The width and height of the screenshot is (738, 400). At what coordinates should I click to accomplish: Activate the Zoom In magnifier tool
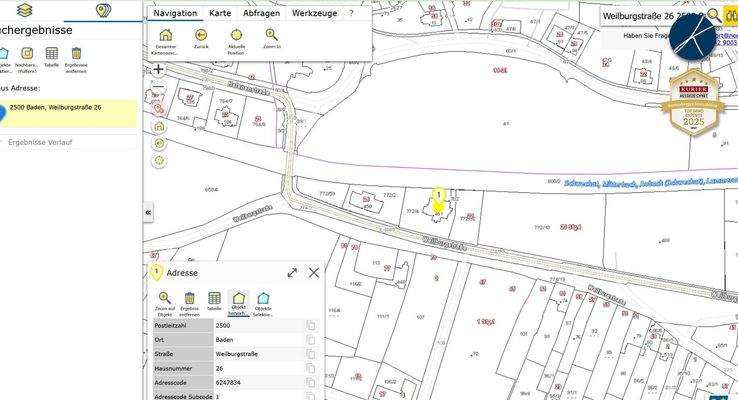pos(272,36)
